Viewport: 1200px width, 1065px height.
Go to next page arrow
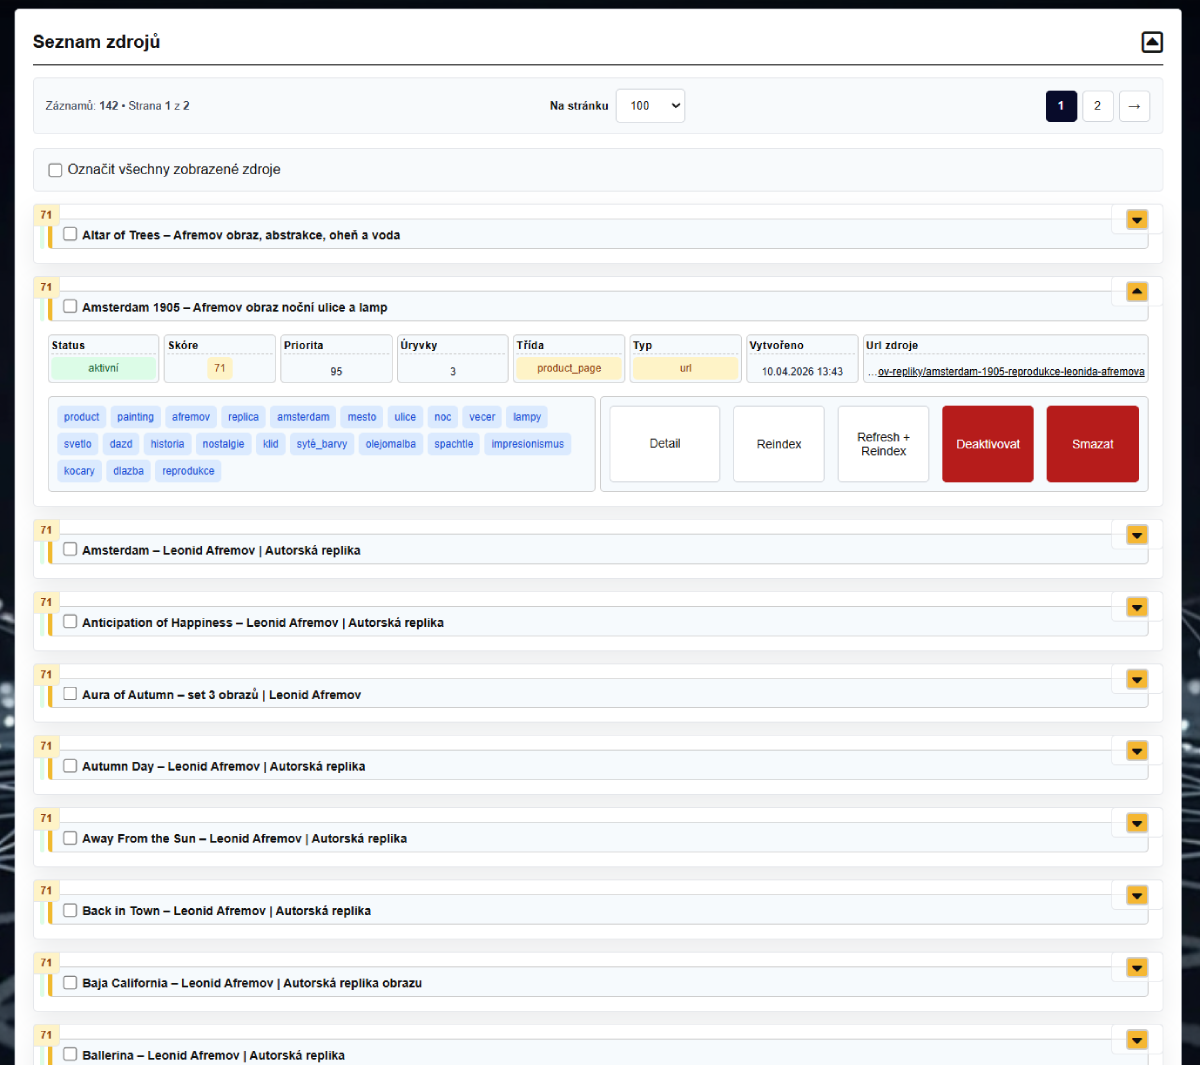point(1134,106)
